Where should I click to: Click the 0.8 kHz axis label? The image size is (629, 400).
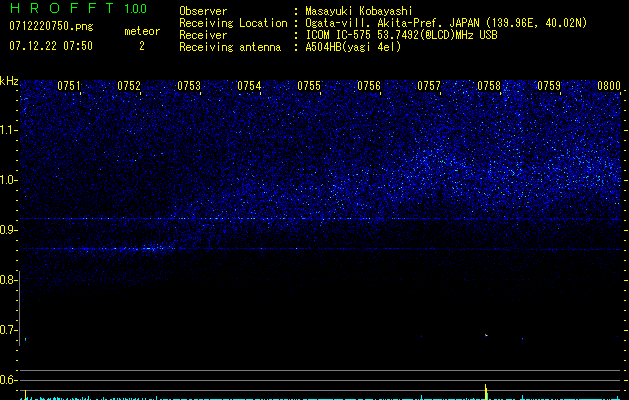click(9, 280)
